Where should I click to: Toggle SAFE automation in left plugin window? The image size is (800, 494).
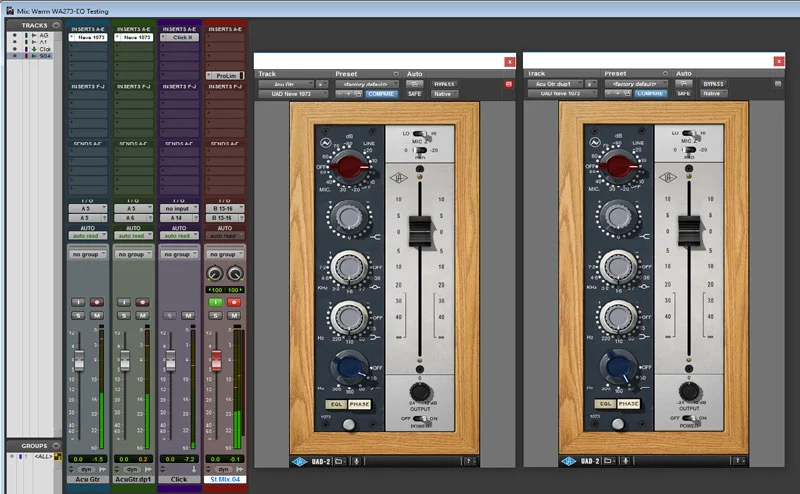tap(415, 94)
